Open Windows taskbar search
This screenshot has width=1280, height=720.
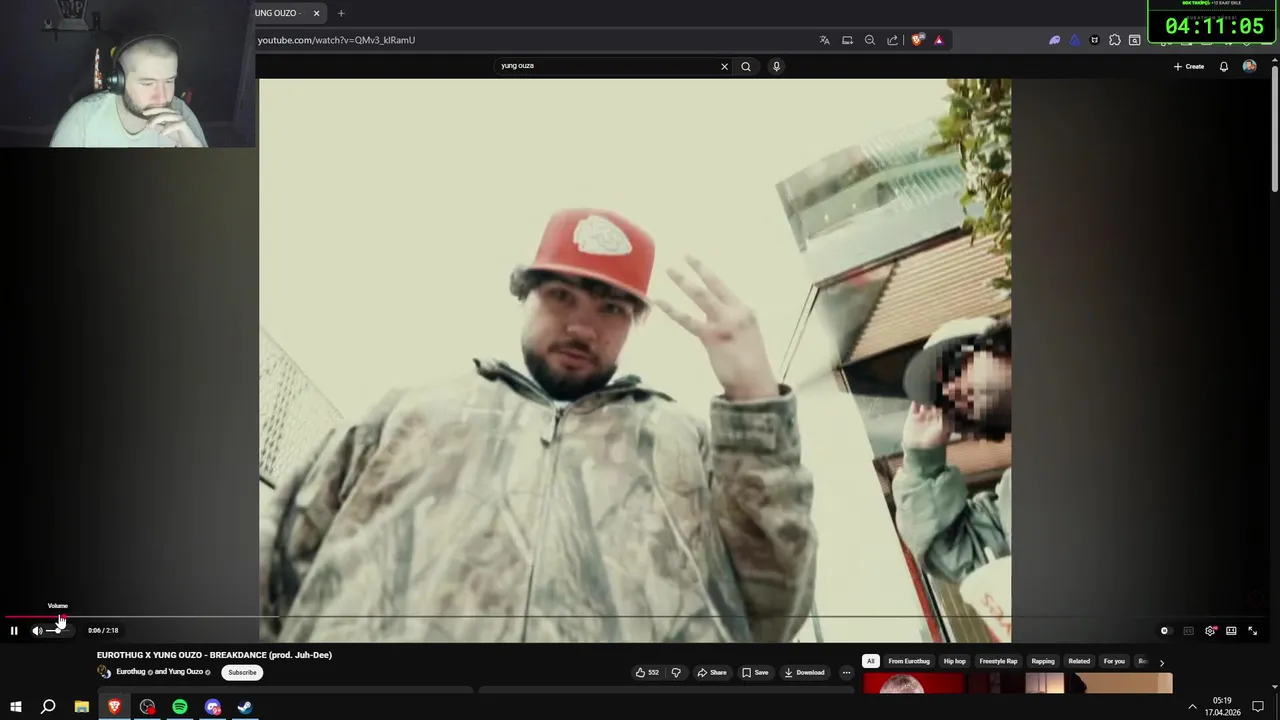(48, 707)
